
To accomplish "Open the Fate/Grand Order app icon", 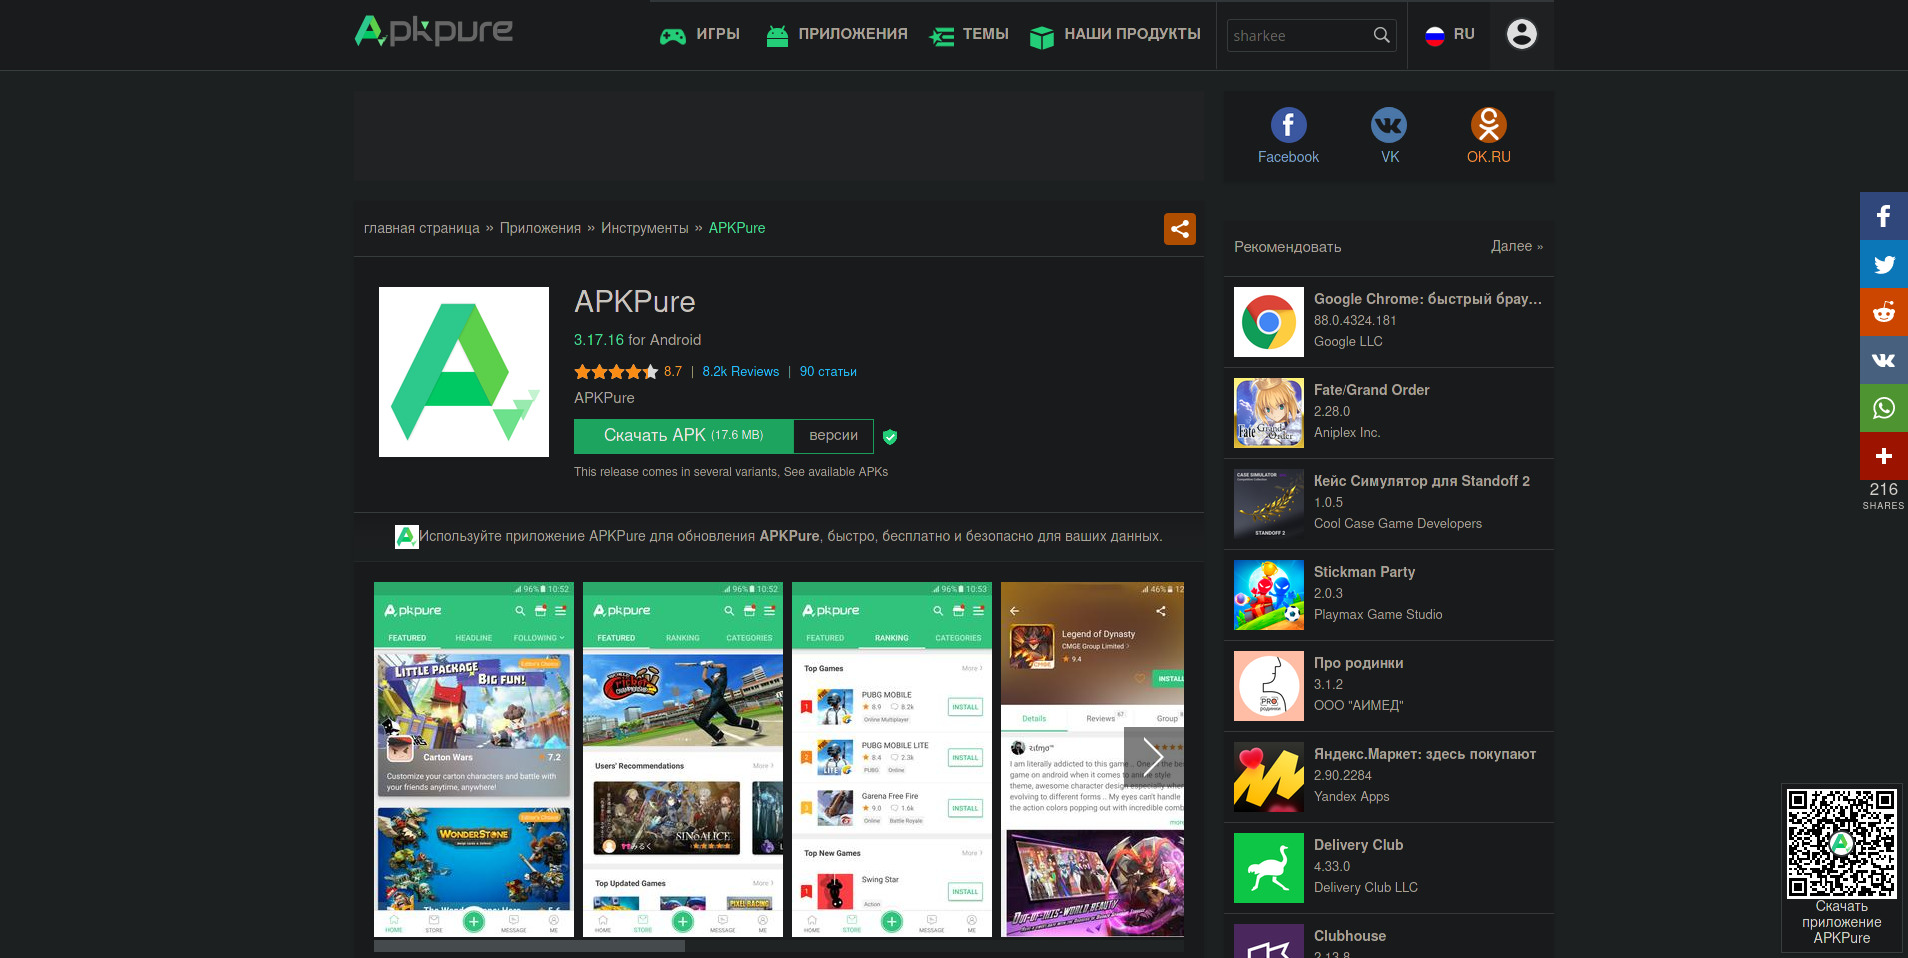I will [1269, 413].
